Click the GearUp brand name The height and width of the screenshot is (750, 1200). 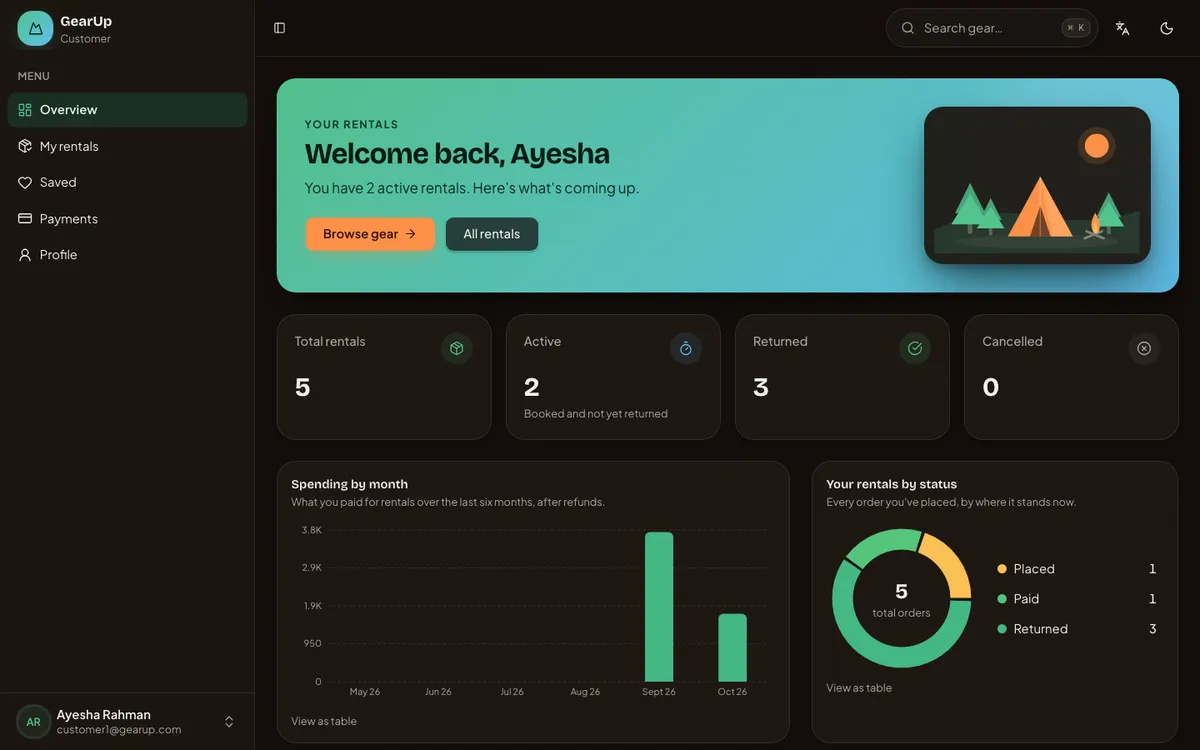[86, 21]
